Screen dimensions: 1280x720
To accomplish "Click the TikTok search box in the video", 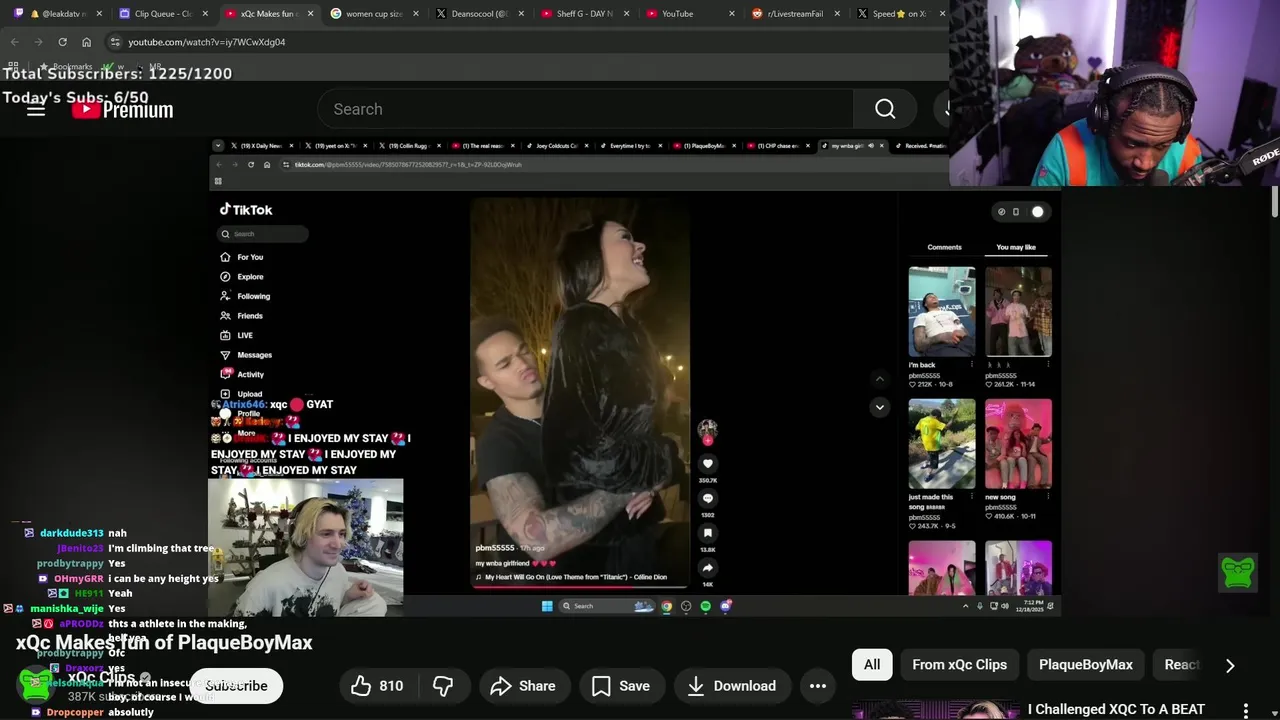I will click(262, 234).
